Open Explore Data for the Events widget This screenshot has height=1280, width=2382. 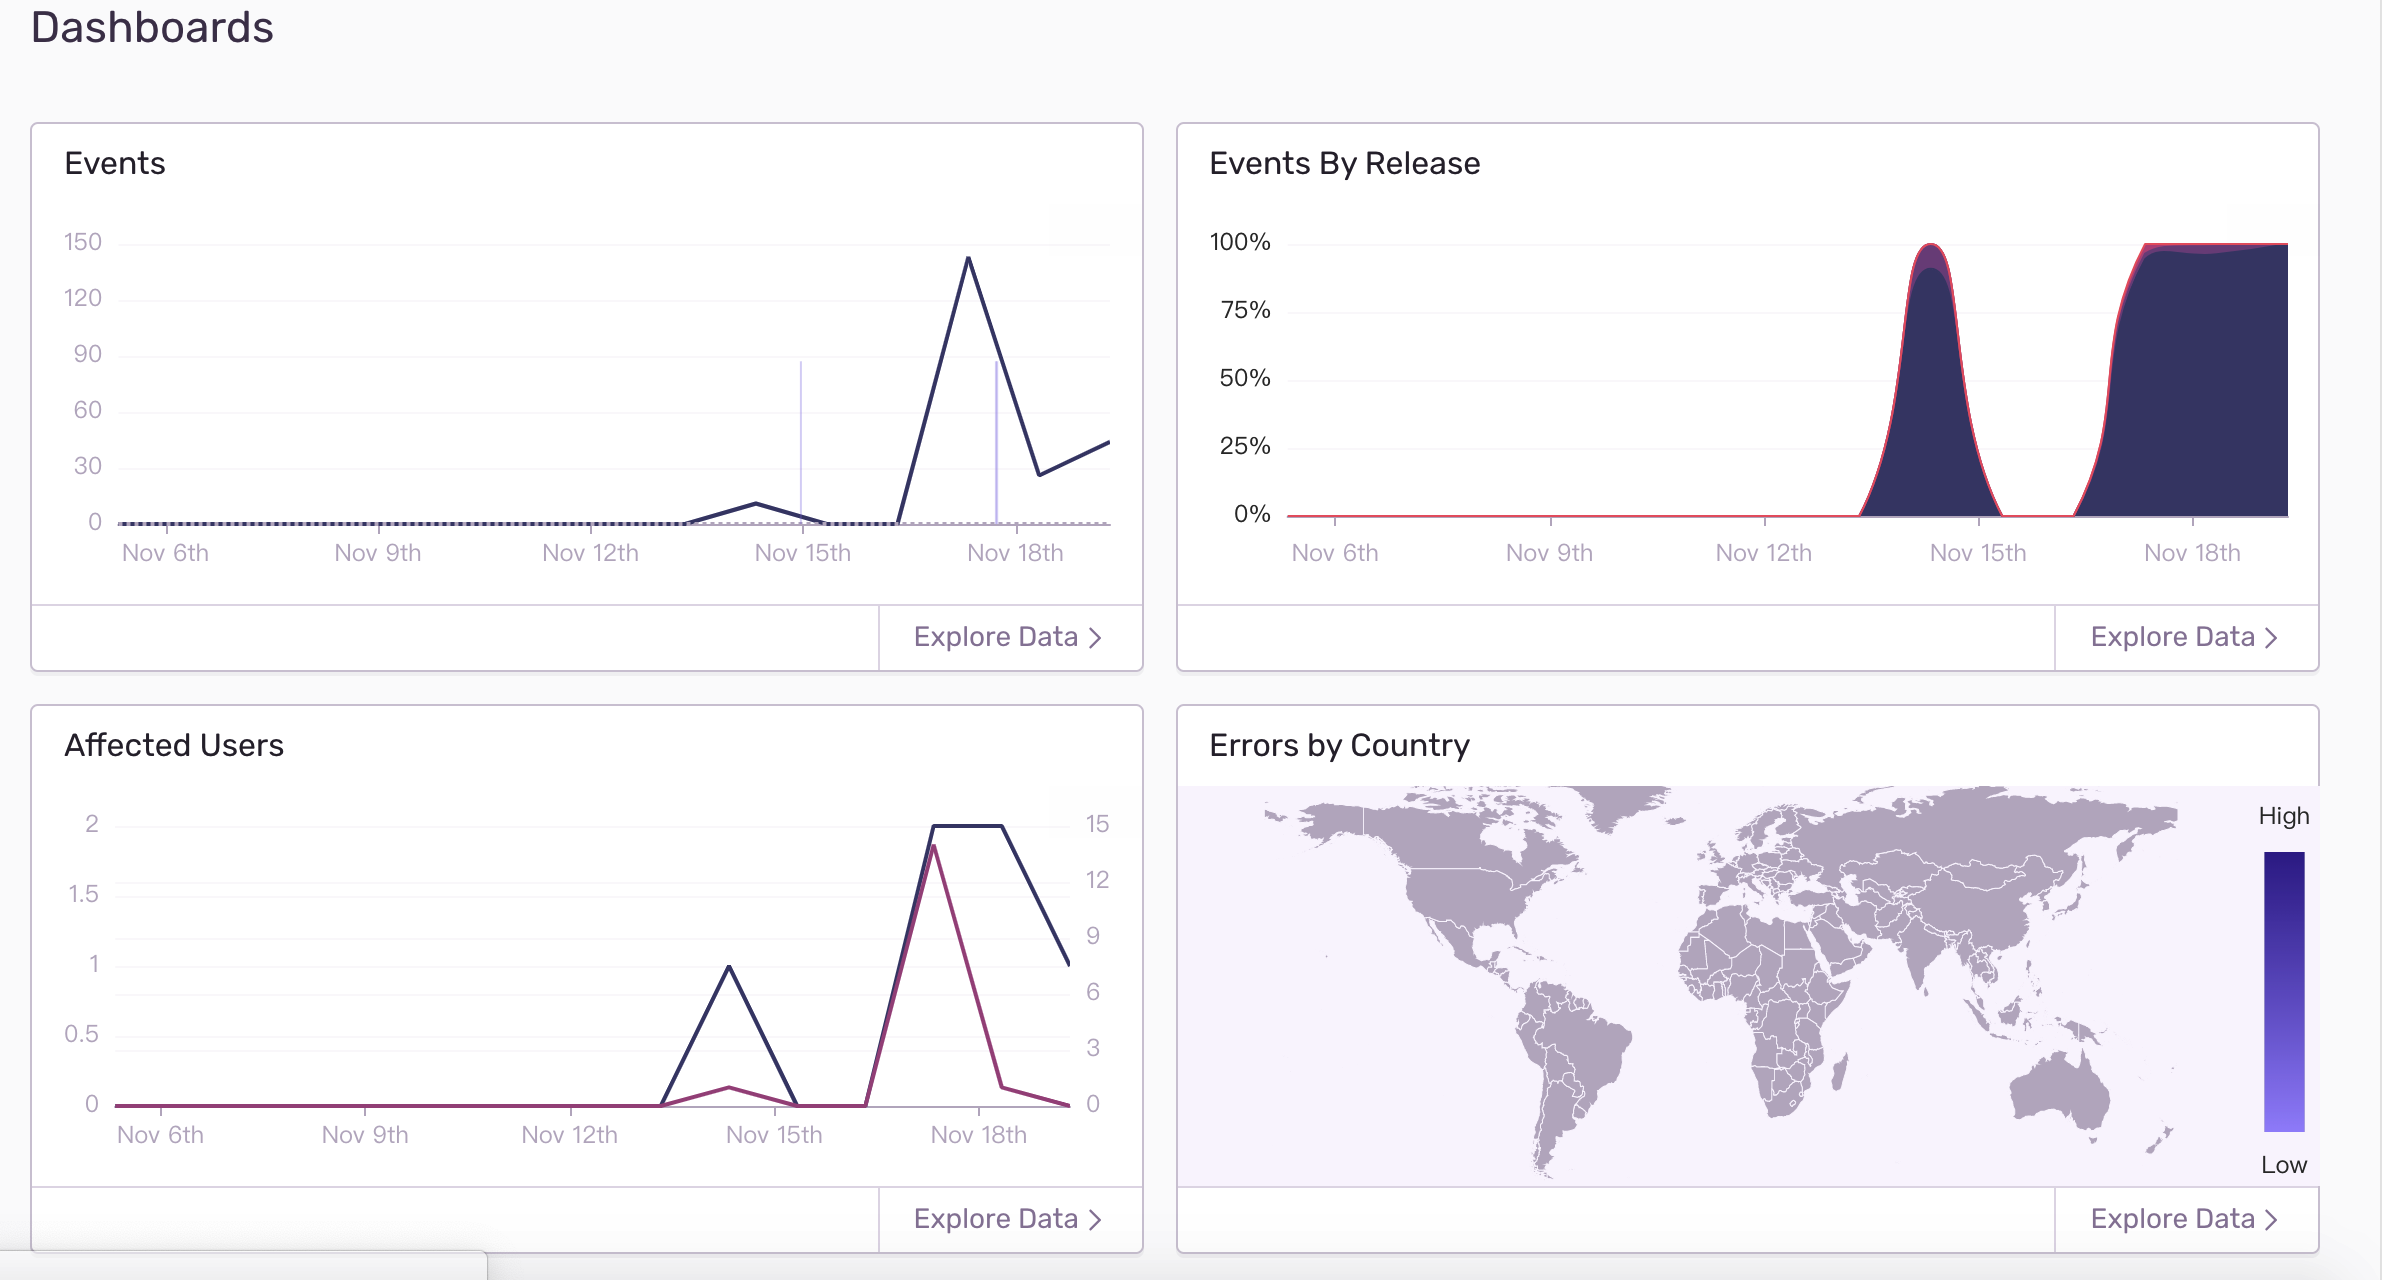1009,637
